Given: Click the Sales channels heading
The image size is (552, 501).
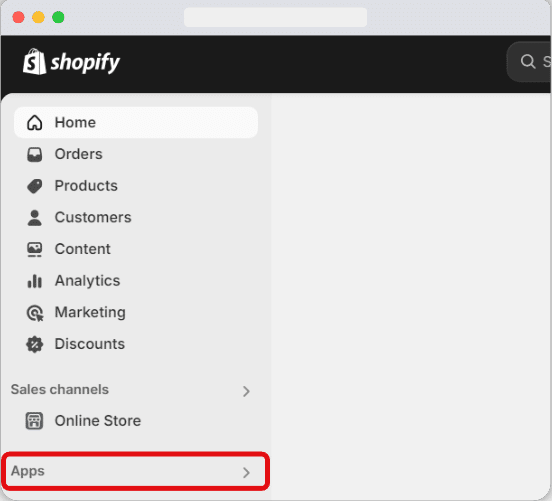Looking at the screenshot, I should click(59, 390).
